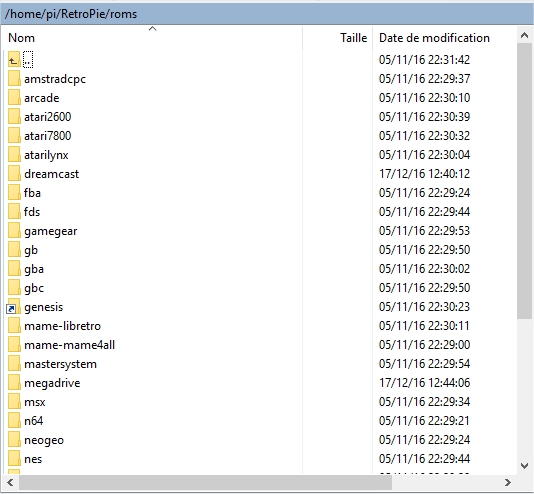Click the fds folder icon

click(x=14, y=212)
